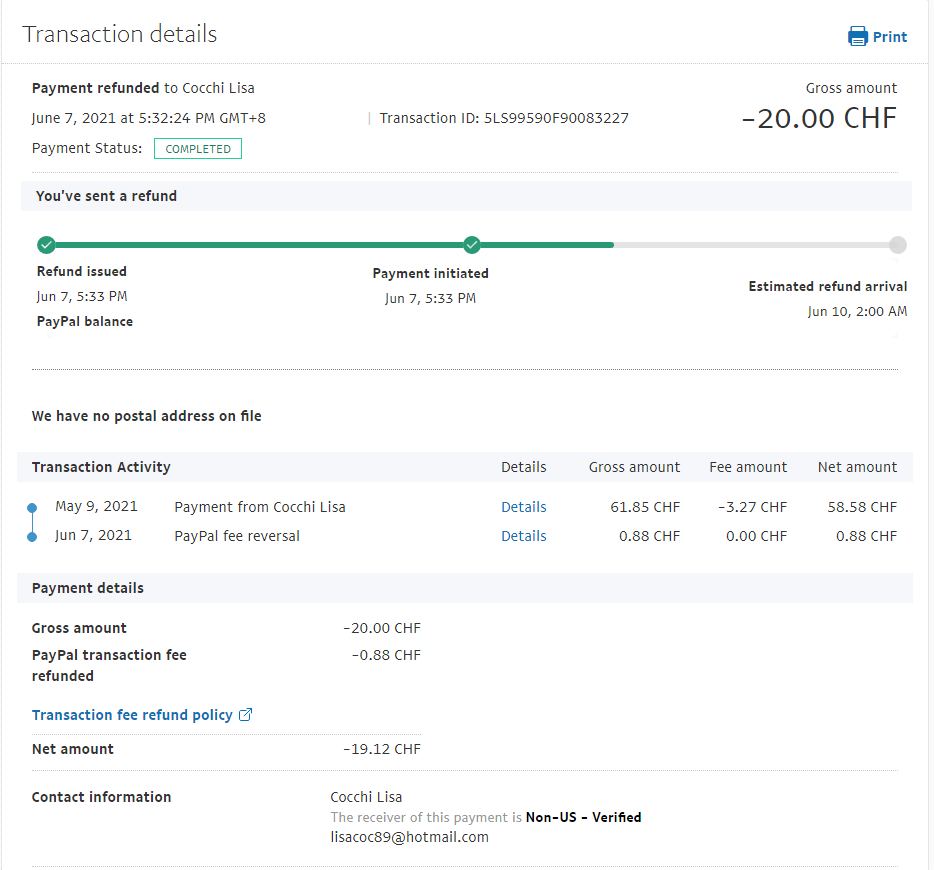The height and width of the screenshot is (870, 934).
Task: Click the Payment details section header
Action: [88, 588]
